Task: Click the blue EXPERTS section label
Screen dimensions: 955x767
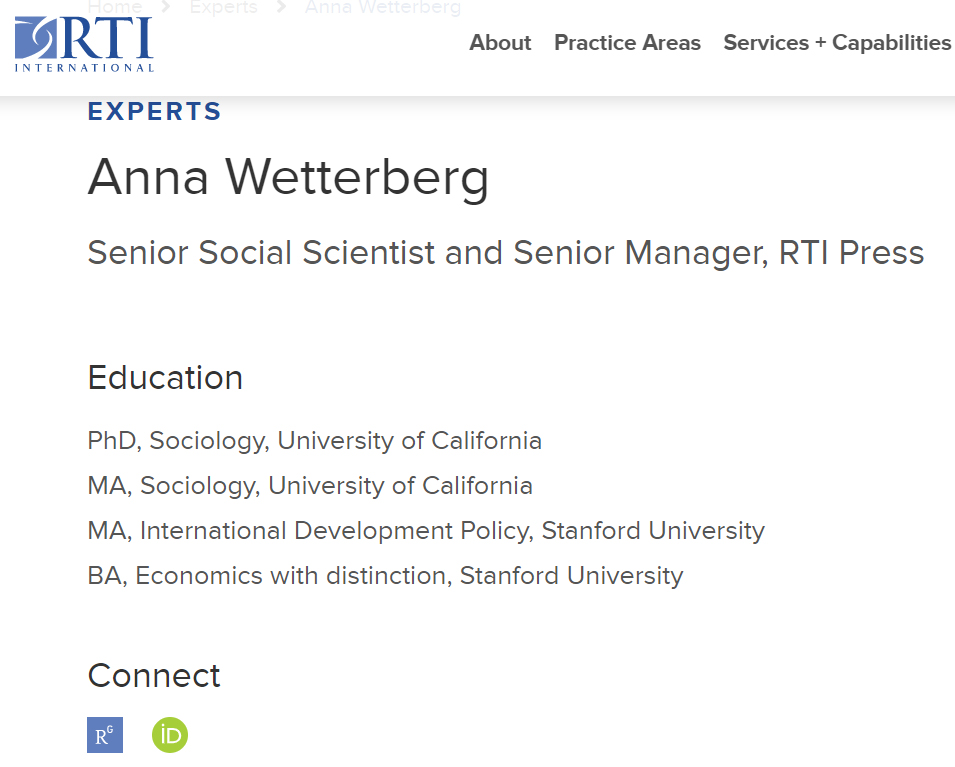Action: tap(154, 111)
